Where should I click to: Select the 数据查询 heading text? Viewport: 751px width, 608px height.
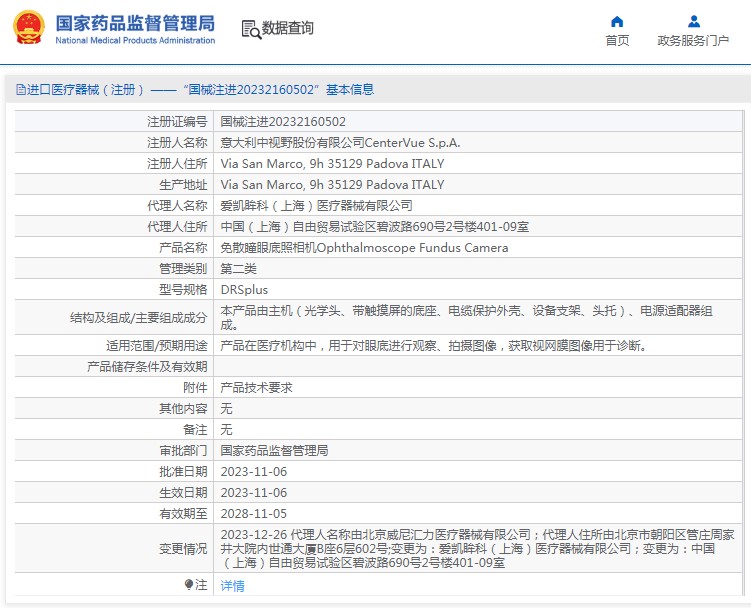(287, 28)
